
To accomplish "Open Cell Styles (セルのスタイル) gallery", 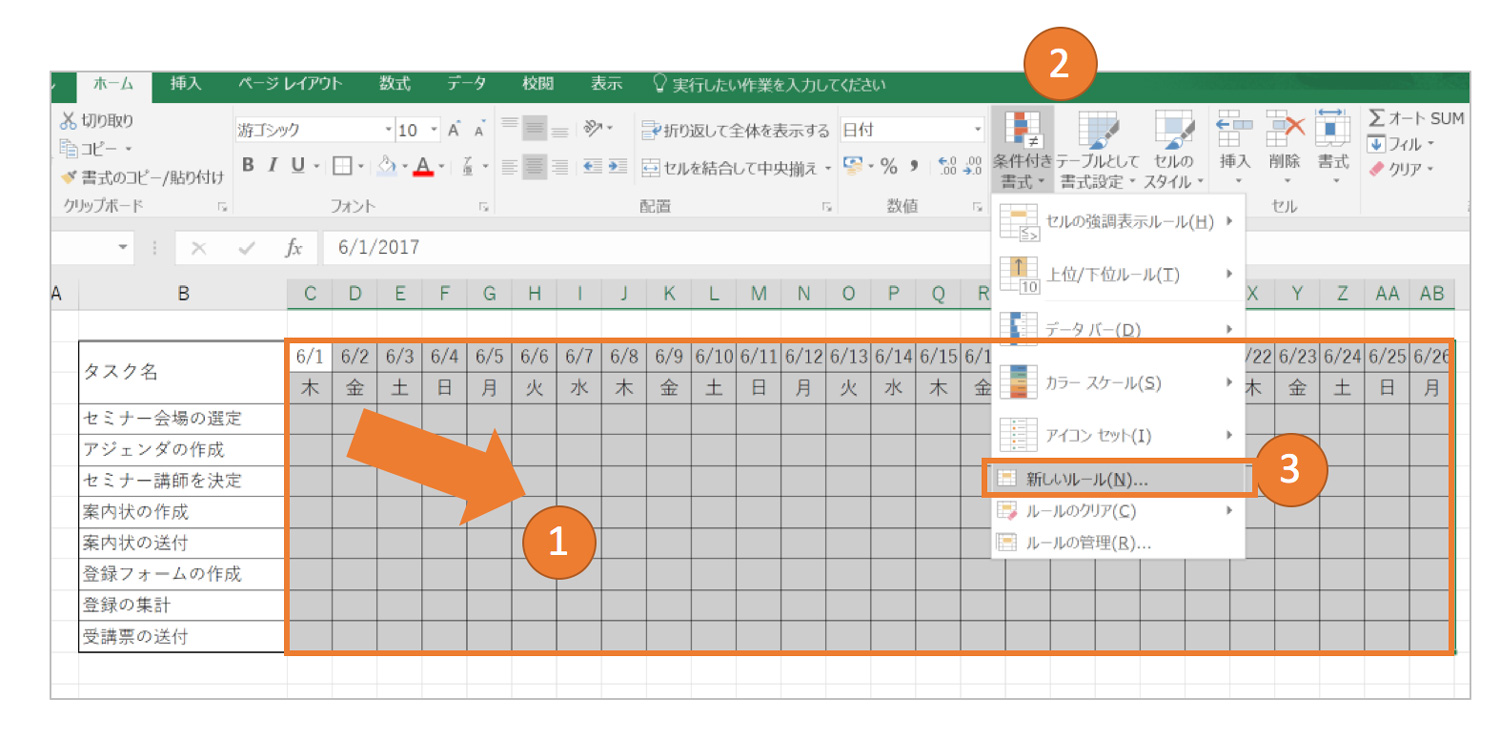I will pyautogui.click(x=1174, y=148).
